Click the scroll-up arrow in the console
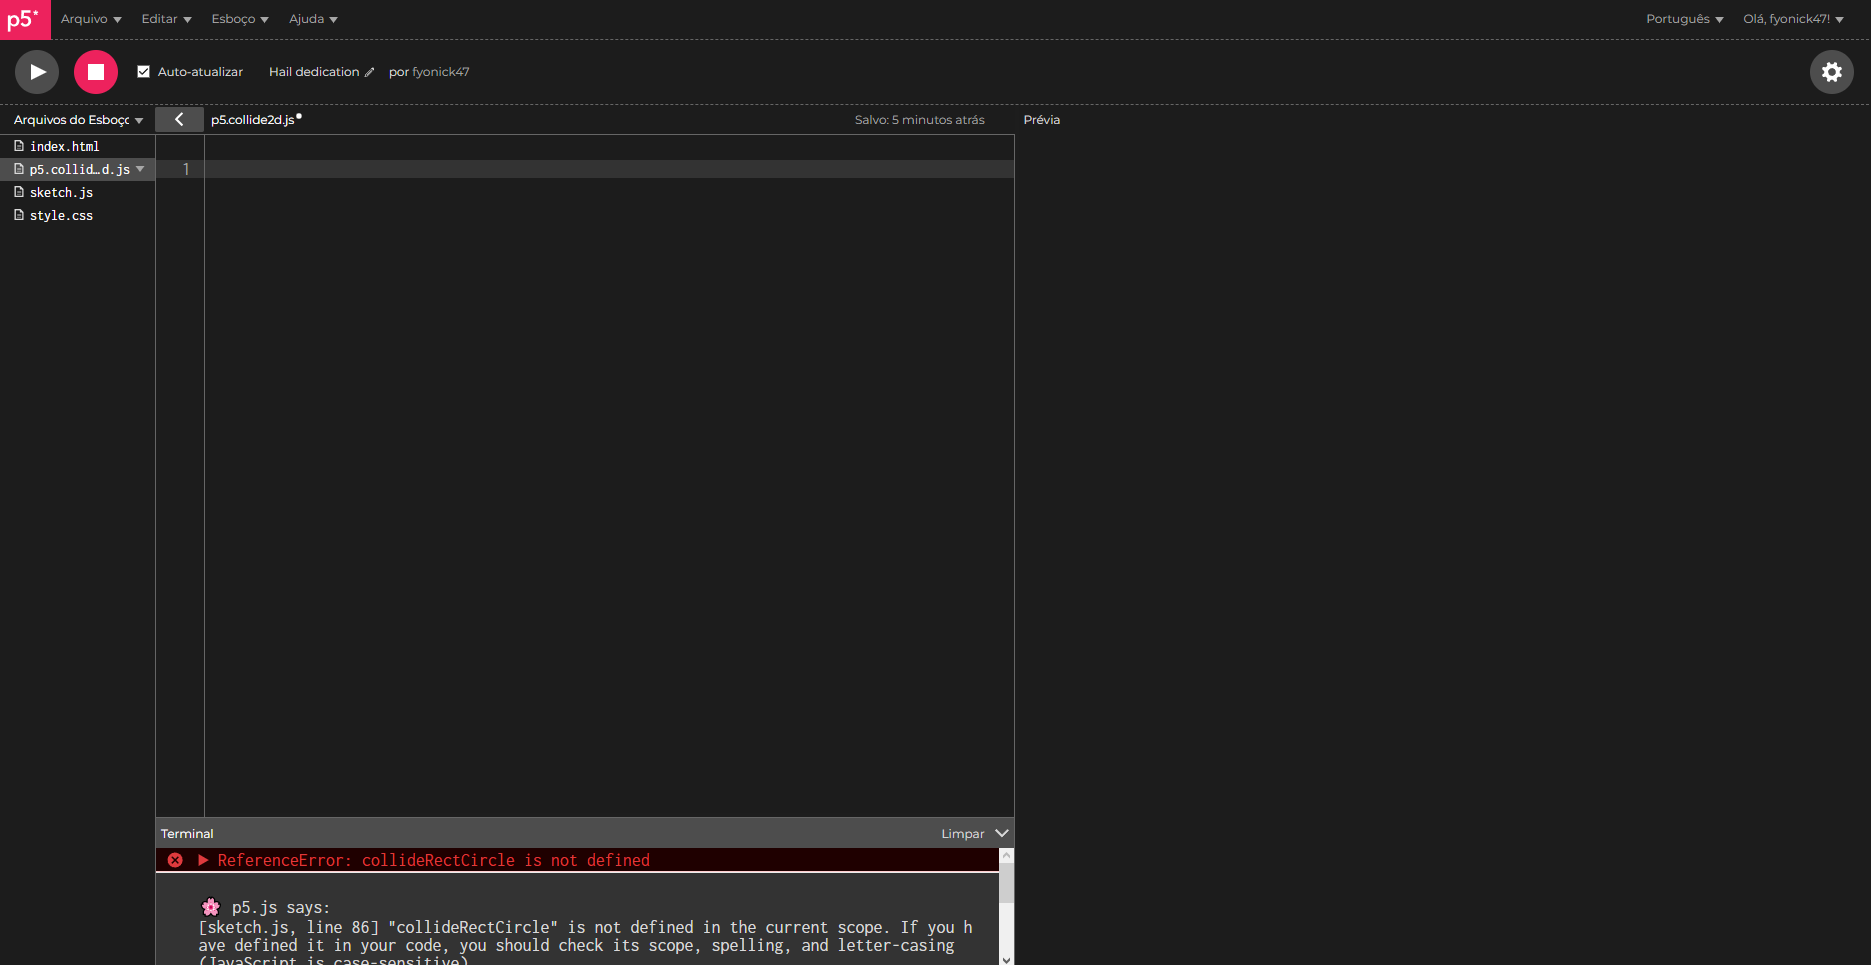This screenshot has height=965, width=1871. (x=1006, y=855)
